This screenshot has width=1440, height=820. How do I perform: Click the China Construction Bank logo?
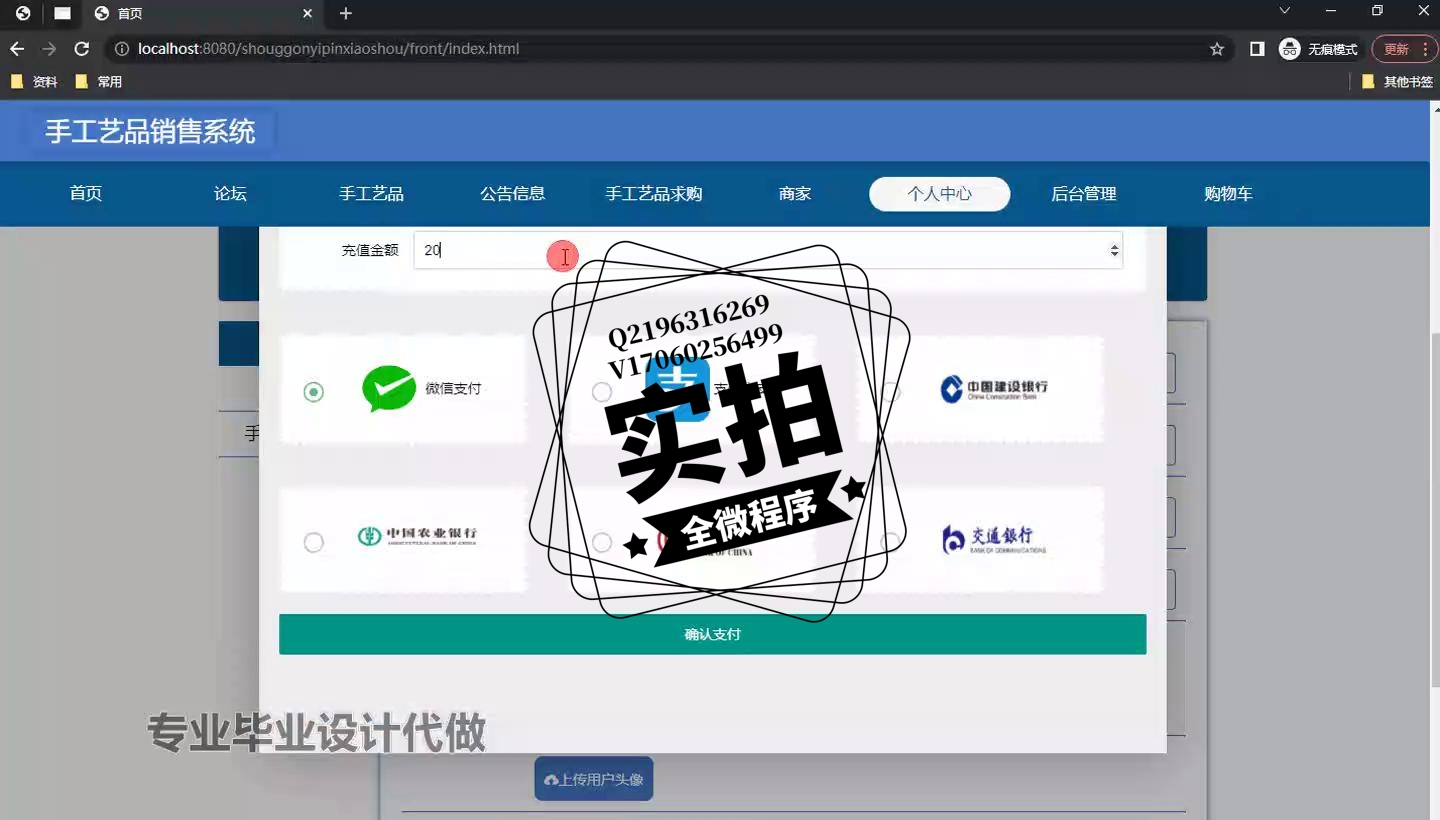tap(994, 389)
